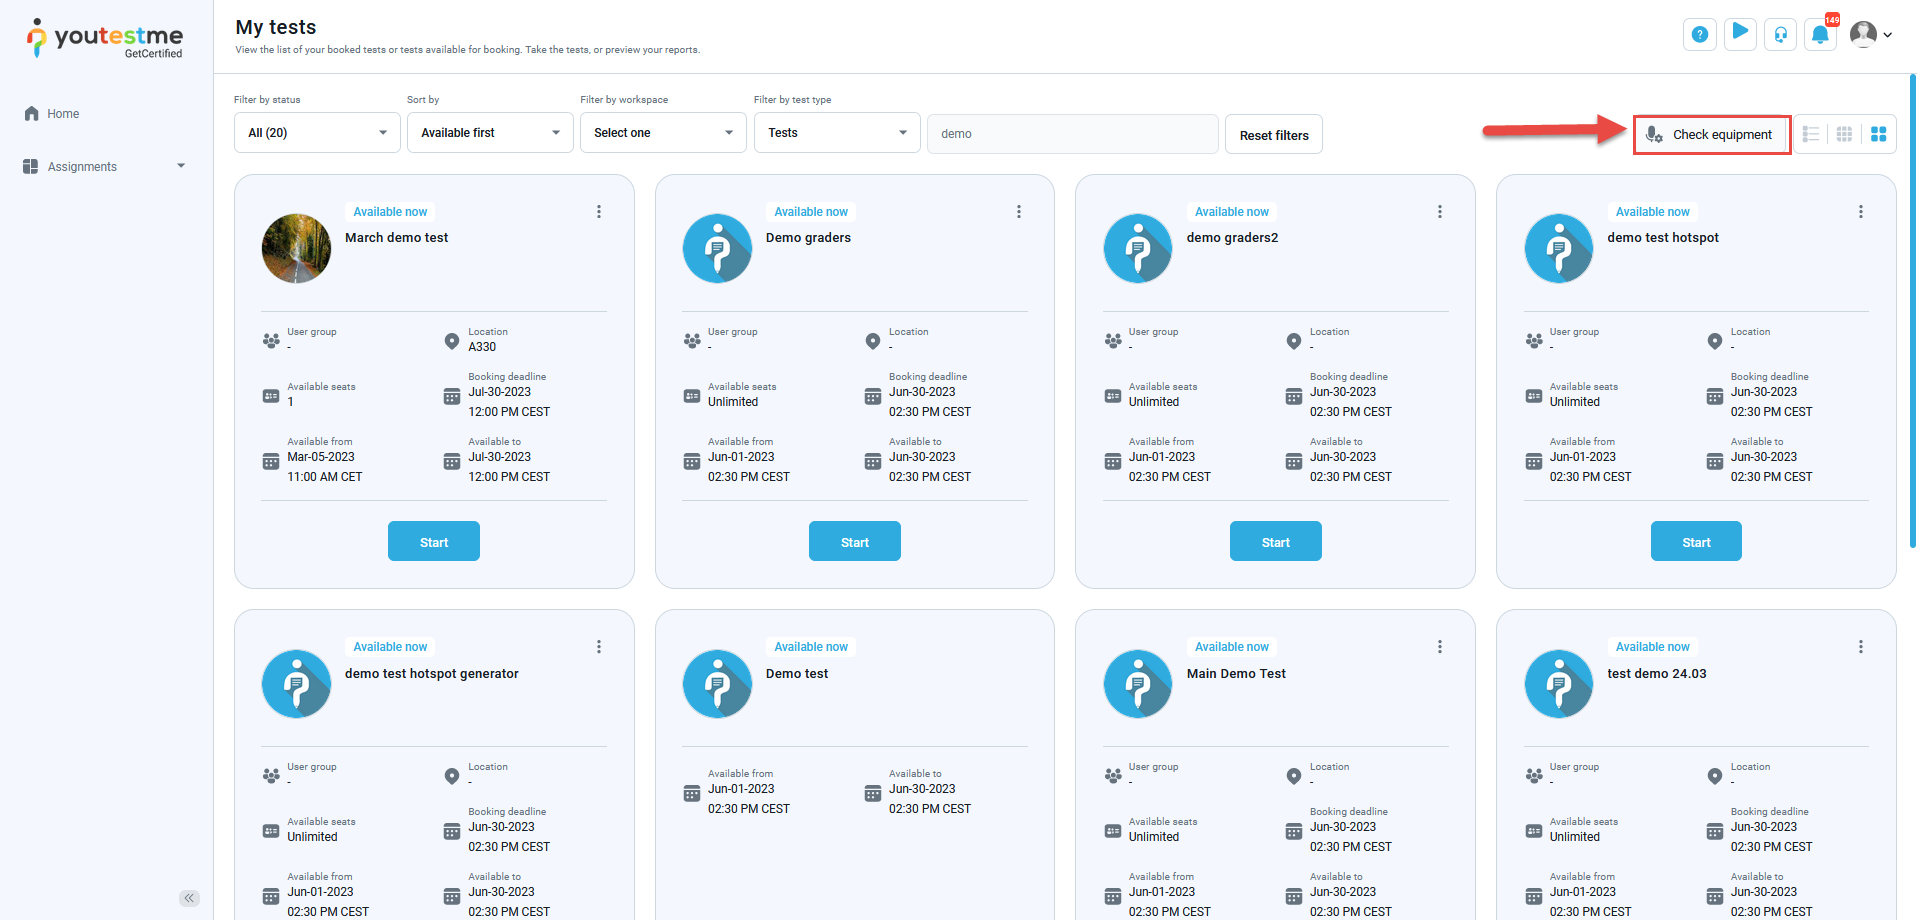
Task: Open three-dot menu on March demo test card
Action: coord(599,212)
